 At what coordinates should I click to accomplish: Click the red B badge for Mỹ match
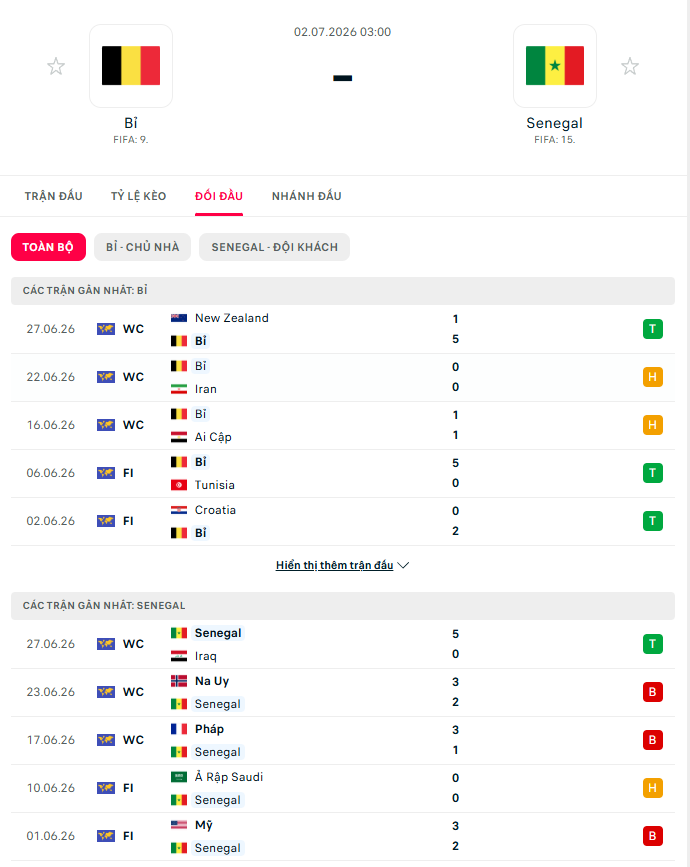tap(652, 836)
